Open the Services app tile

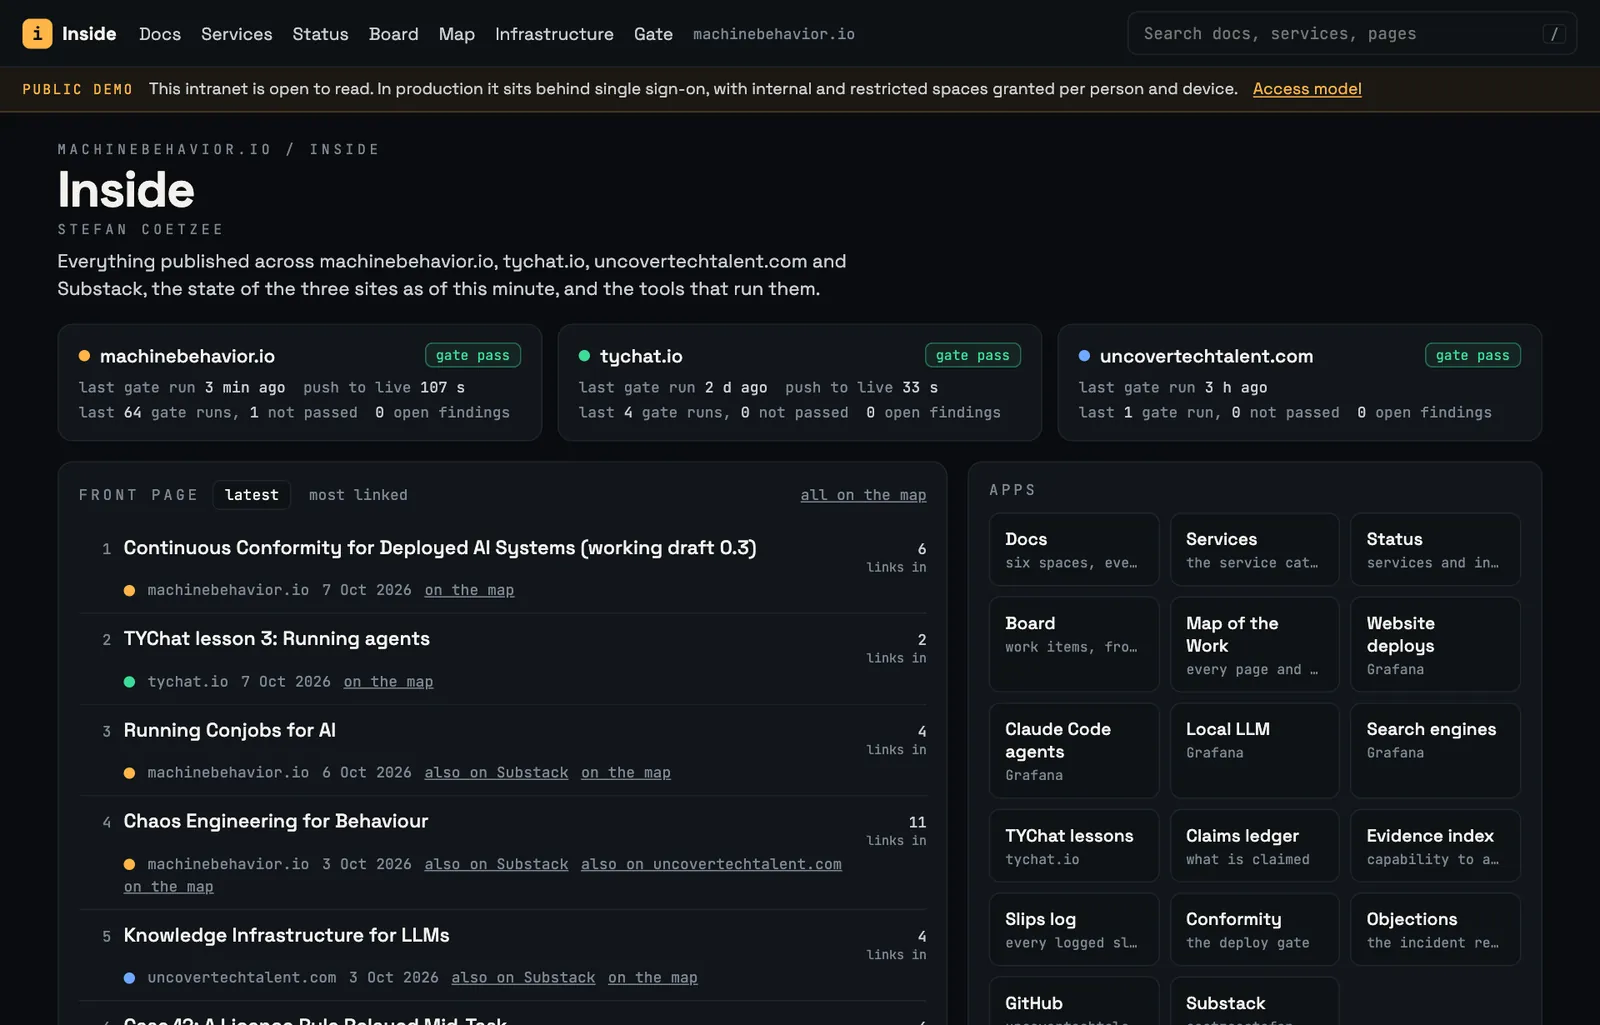coord(1255,549)
